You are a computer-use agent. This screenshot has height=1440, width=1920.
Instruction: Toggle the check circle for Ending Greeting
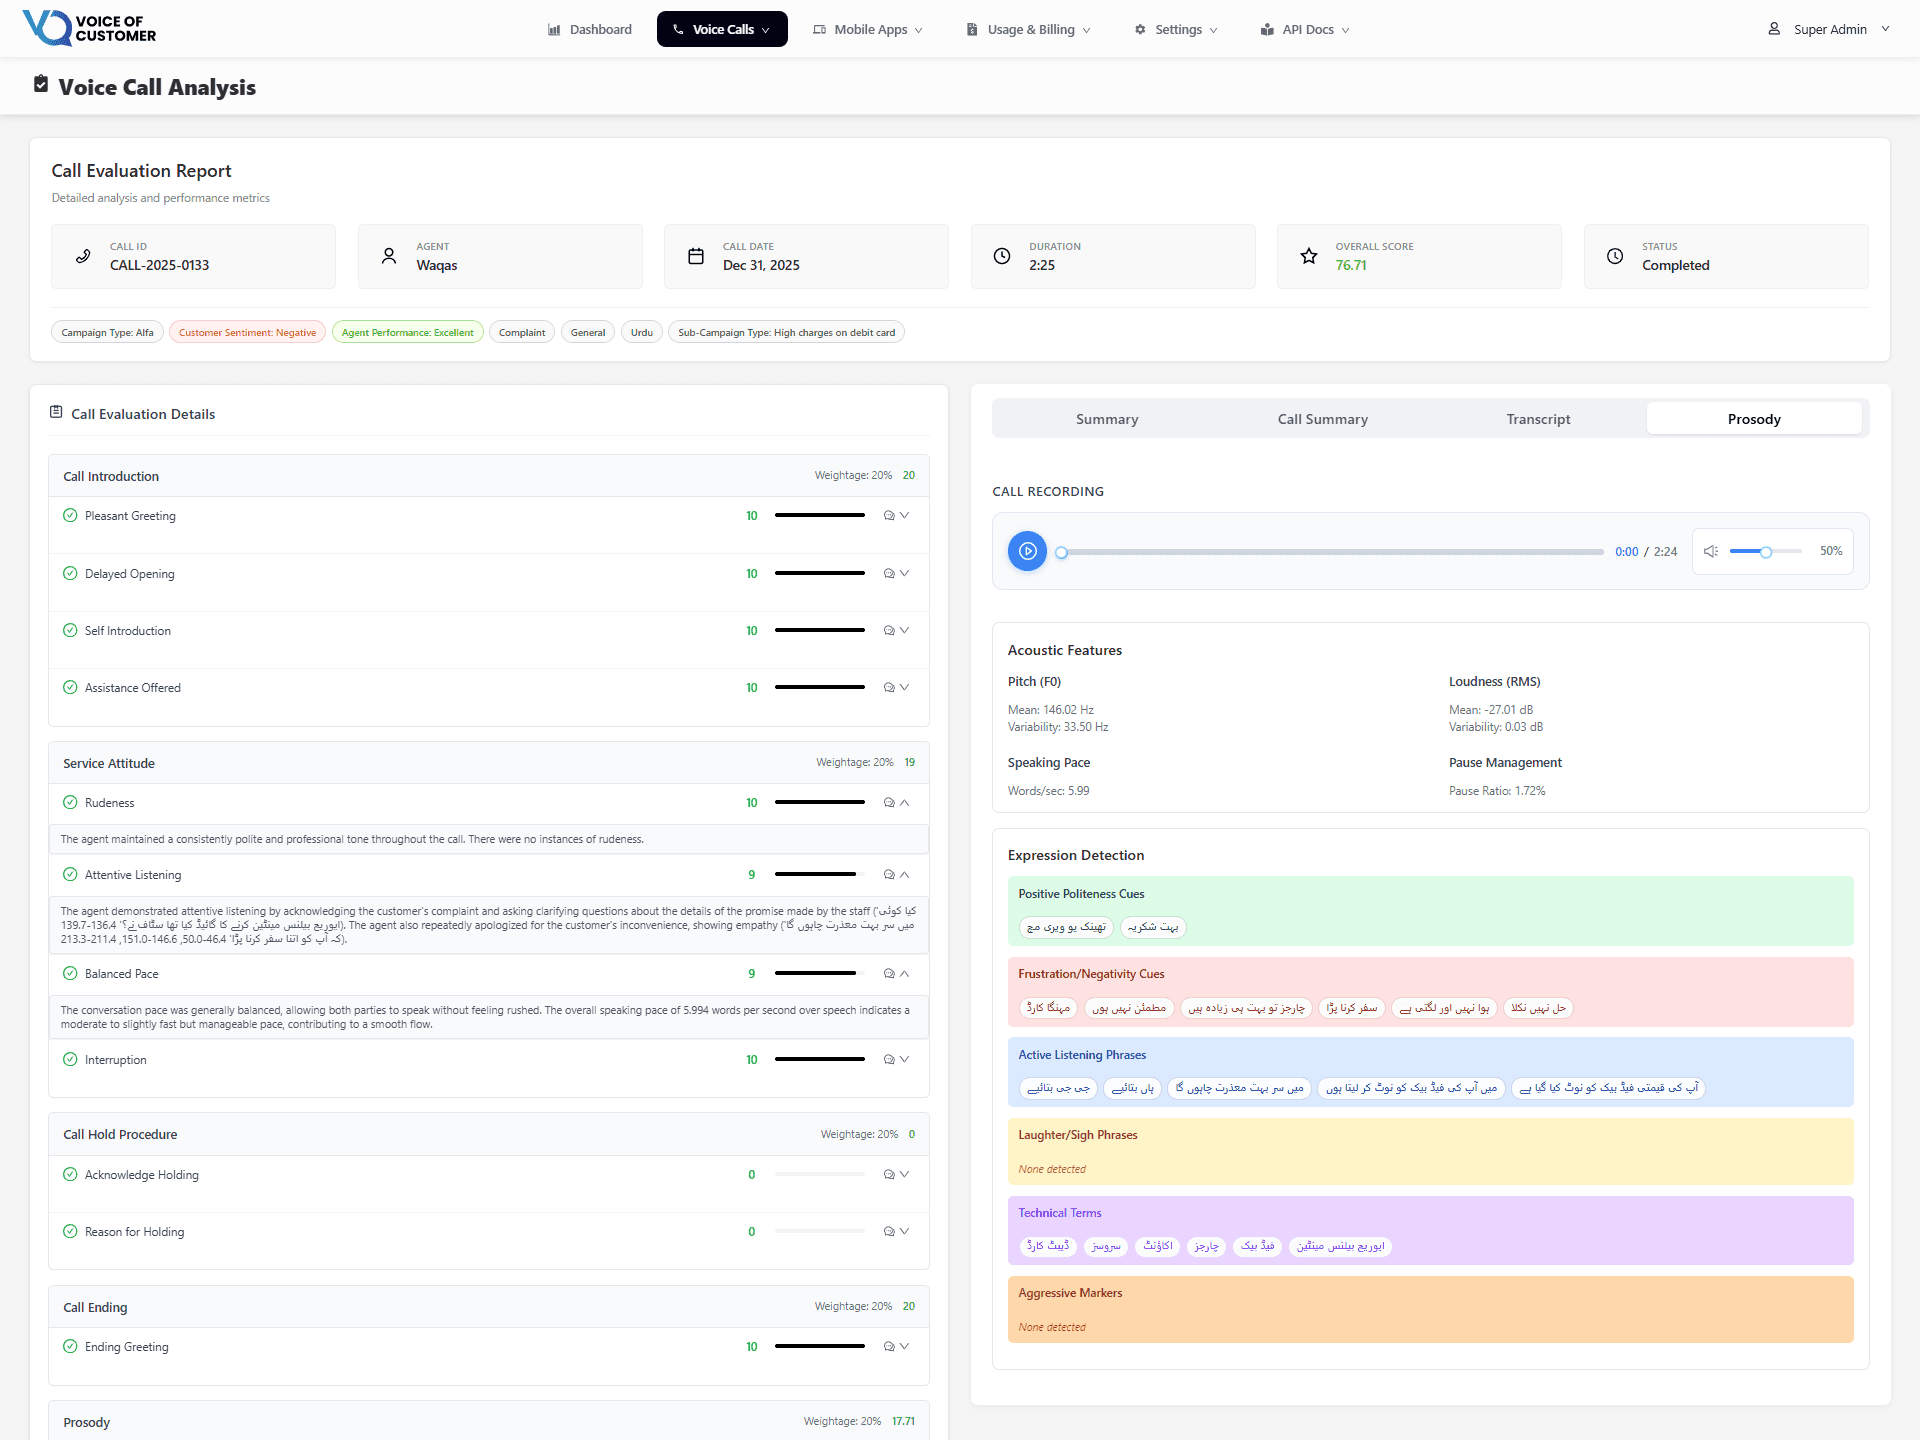[x=70, y=1346]
